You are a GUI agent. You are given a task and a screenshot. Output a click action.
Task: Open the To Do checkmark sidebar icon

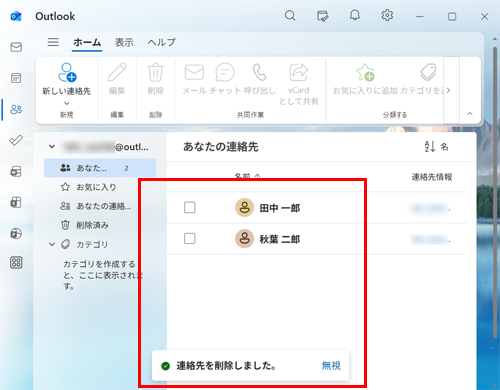point(16,140)
